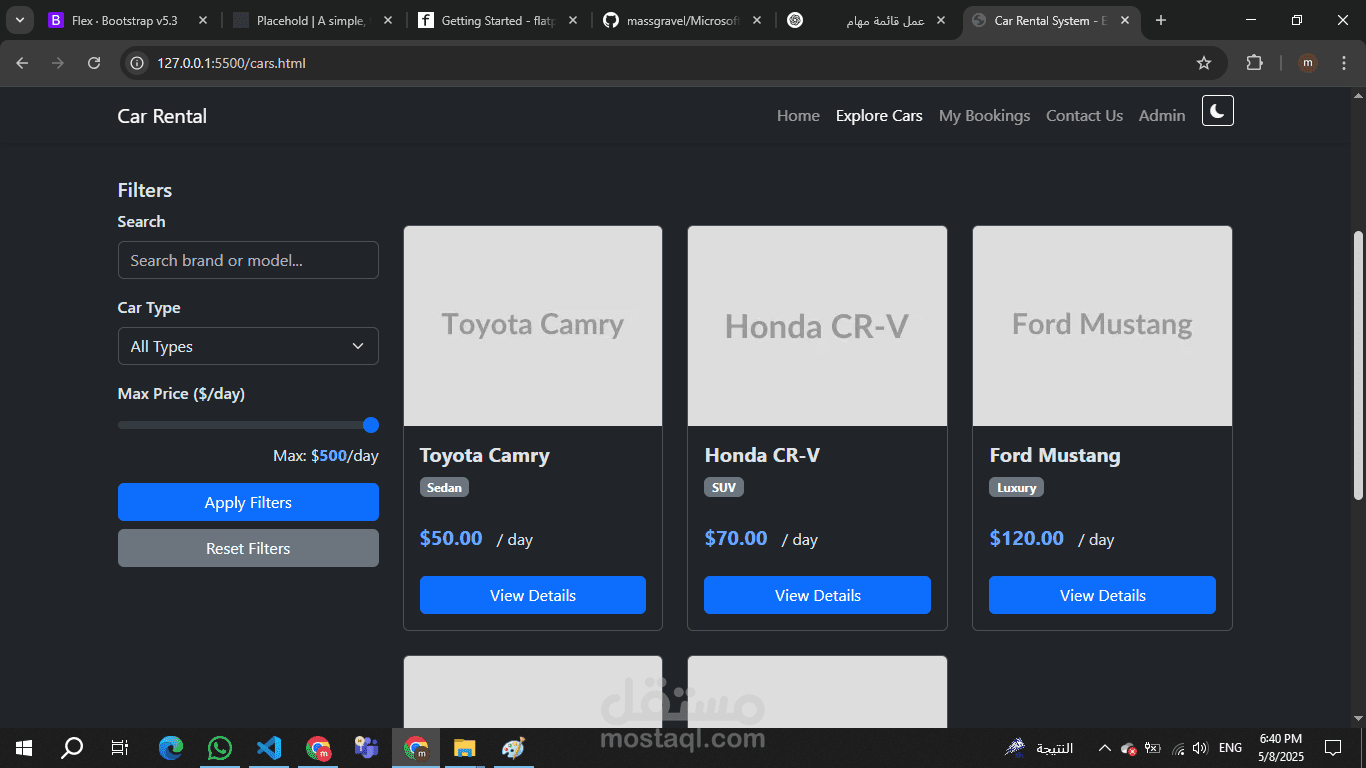Click the $50.00 price text
The image size is (1366, 768).
coord(451,538)
